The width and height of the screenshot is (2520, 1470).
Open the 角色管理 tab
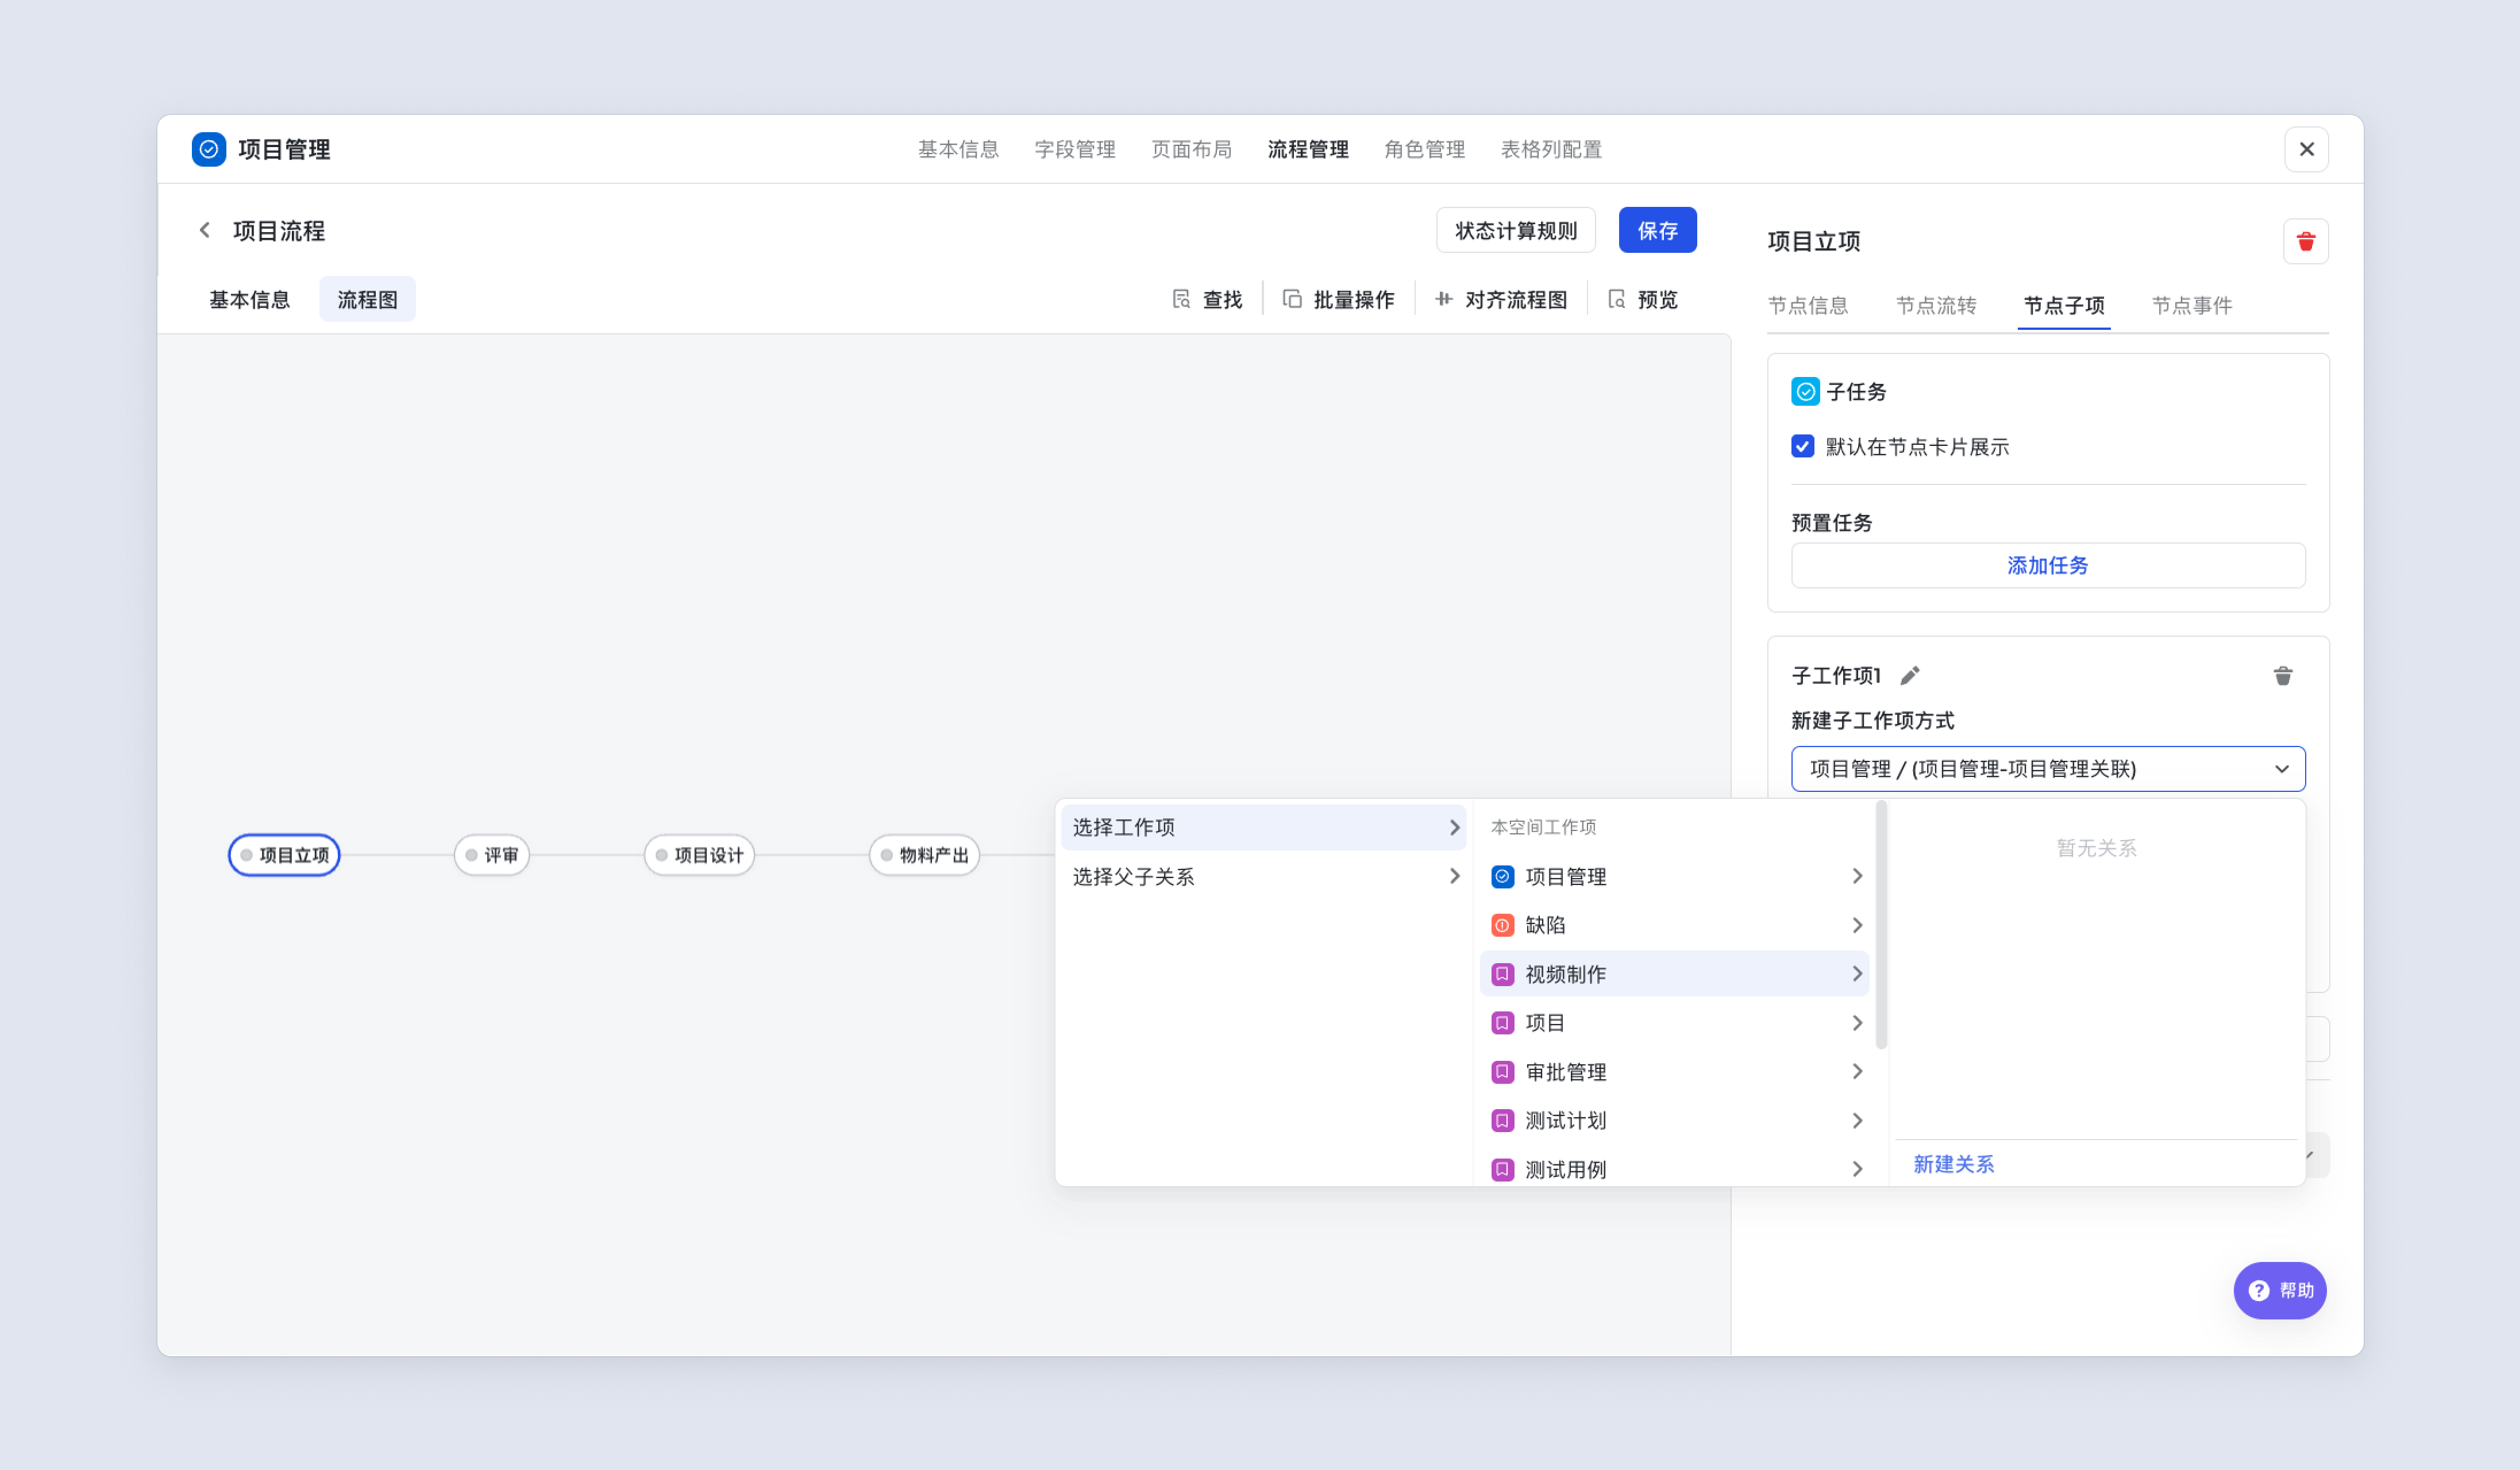[x=1424, y=149]
